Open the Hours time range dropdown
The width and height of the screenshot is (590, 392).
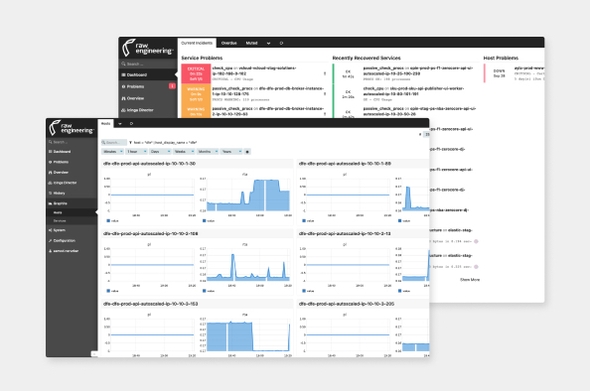[136, 152]
